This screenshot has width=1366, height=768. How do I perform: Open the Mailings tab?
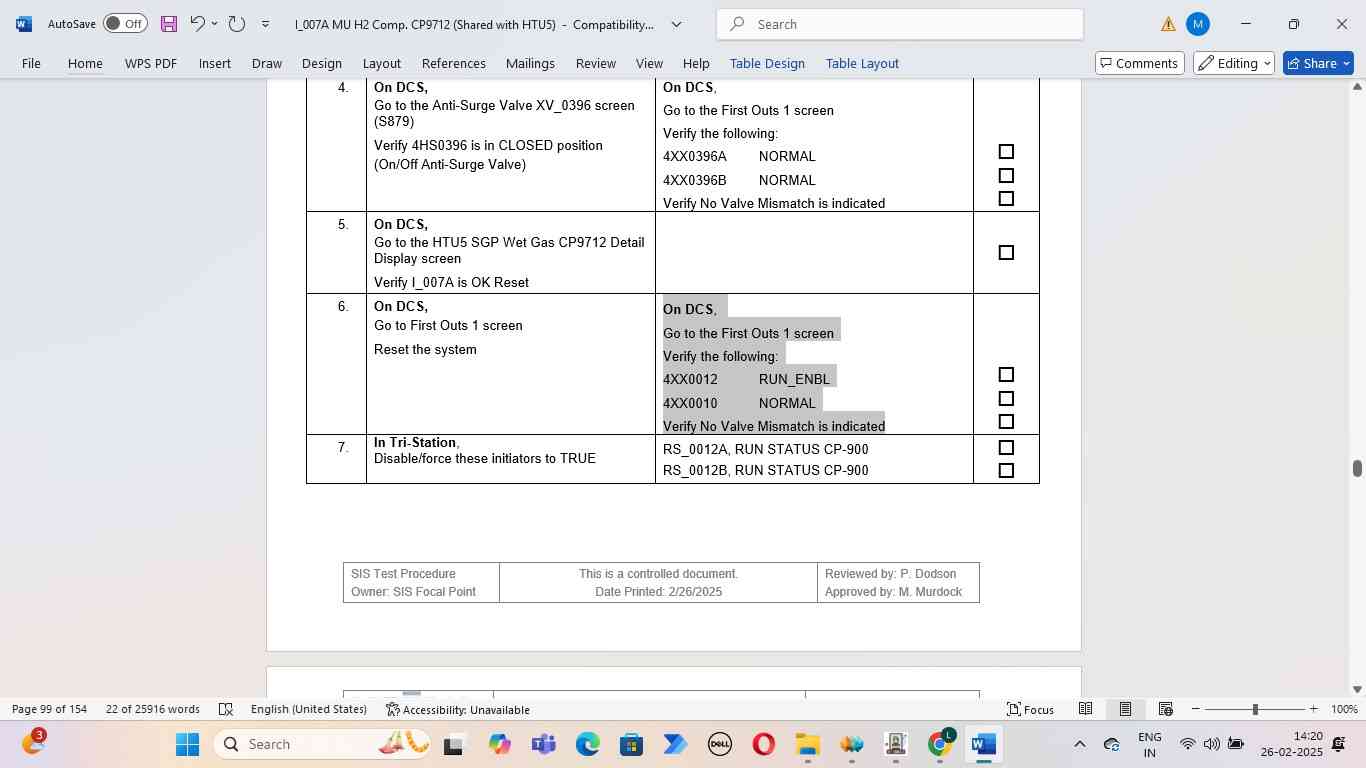[x=530, y=63]
